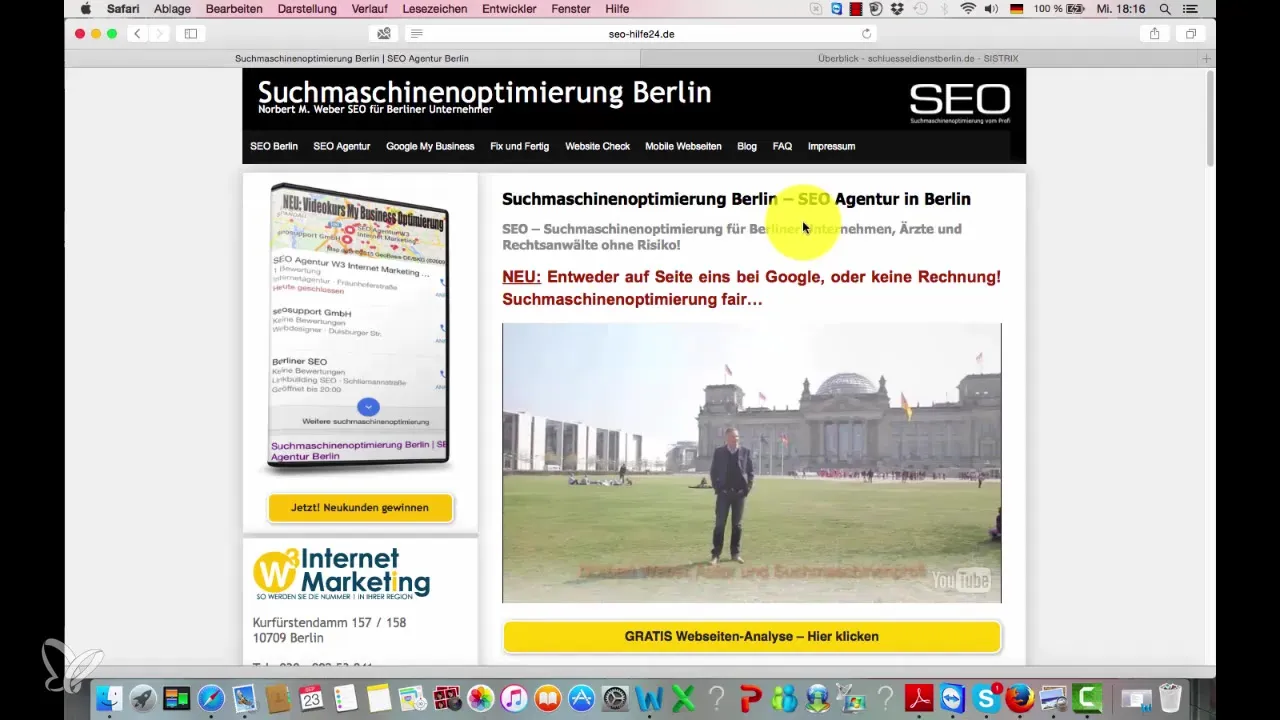Open the Bearbeiten menu
Image resolution: width=1280 pixels, height=720 pixels.
[235, 9]
